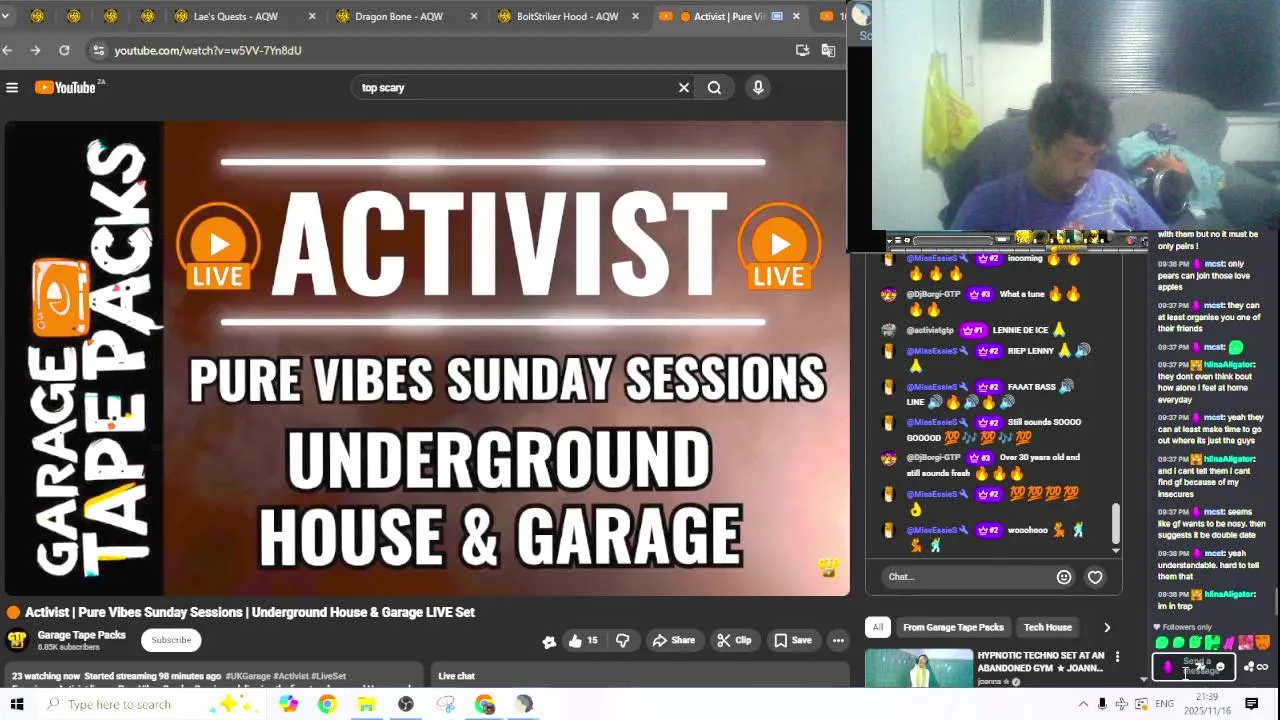Open the Windows Start menu
This screenshot has width=1280, height=720.
(x=17, y=704)
